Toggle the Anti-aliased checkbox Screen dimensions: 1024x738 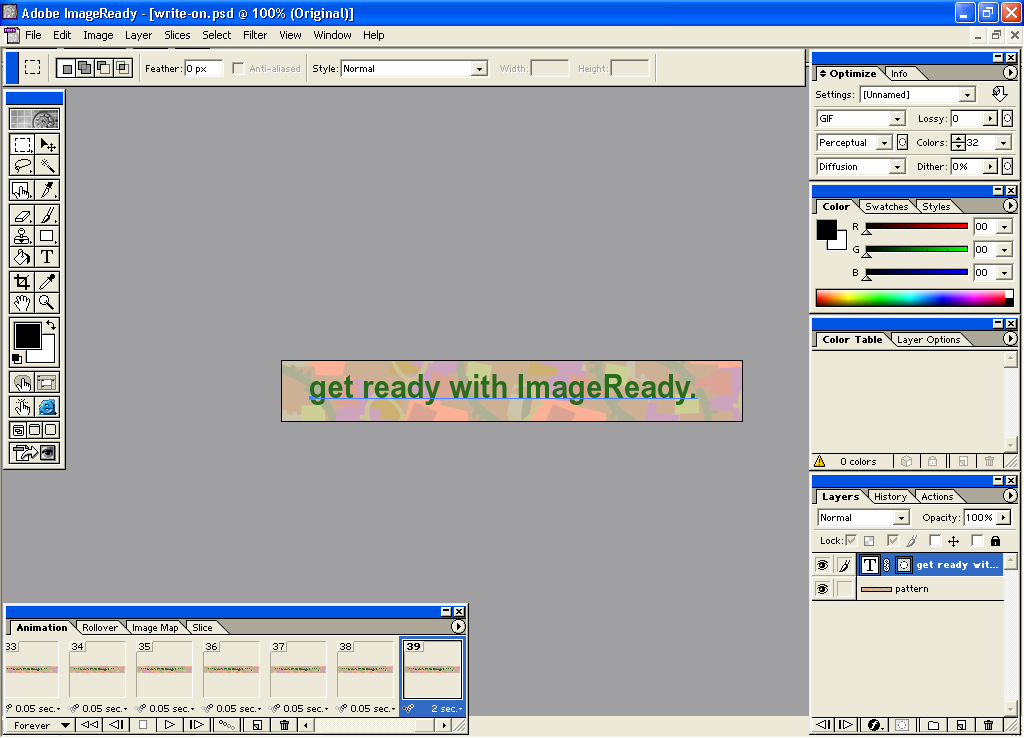pos(238,69)
